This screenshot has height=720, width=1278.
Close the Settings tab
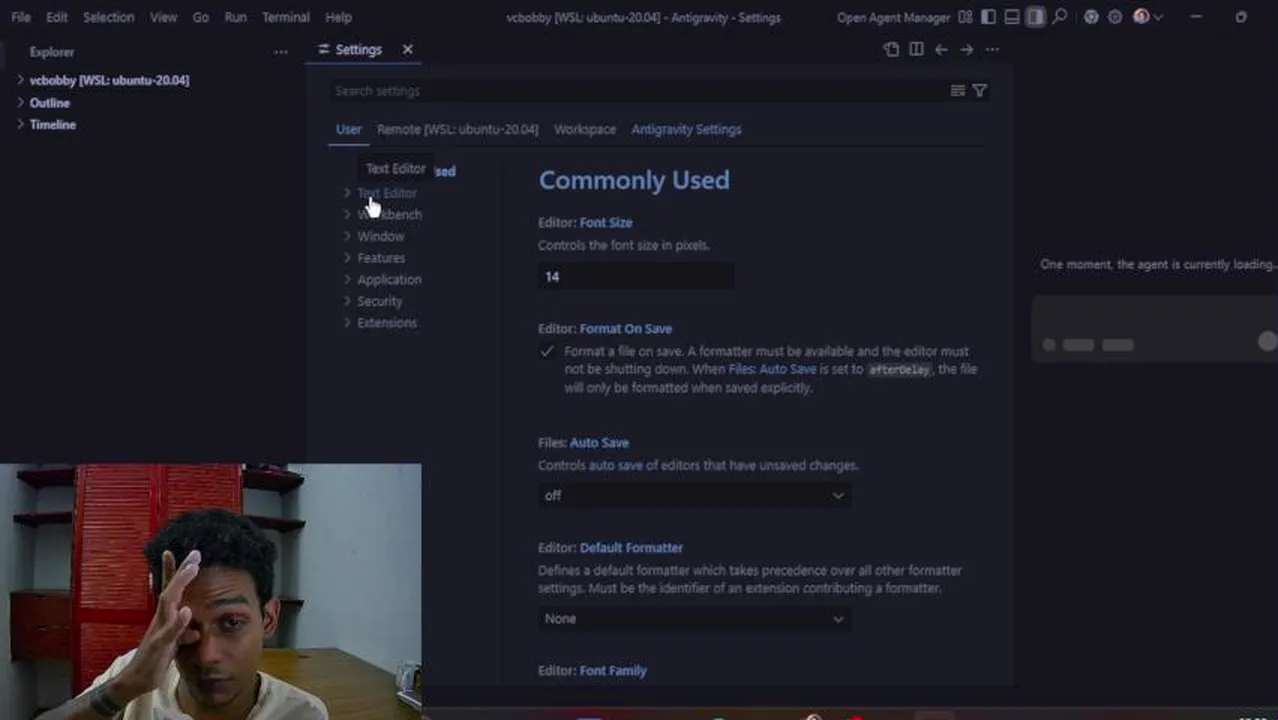coord(407,49)
